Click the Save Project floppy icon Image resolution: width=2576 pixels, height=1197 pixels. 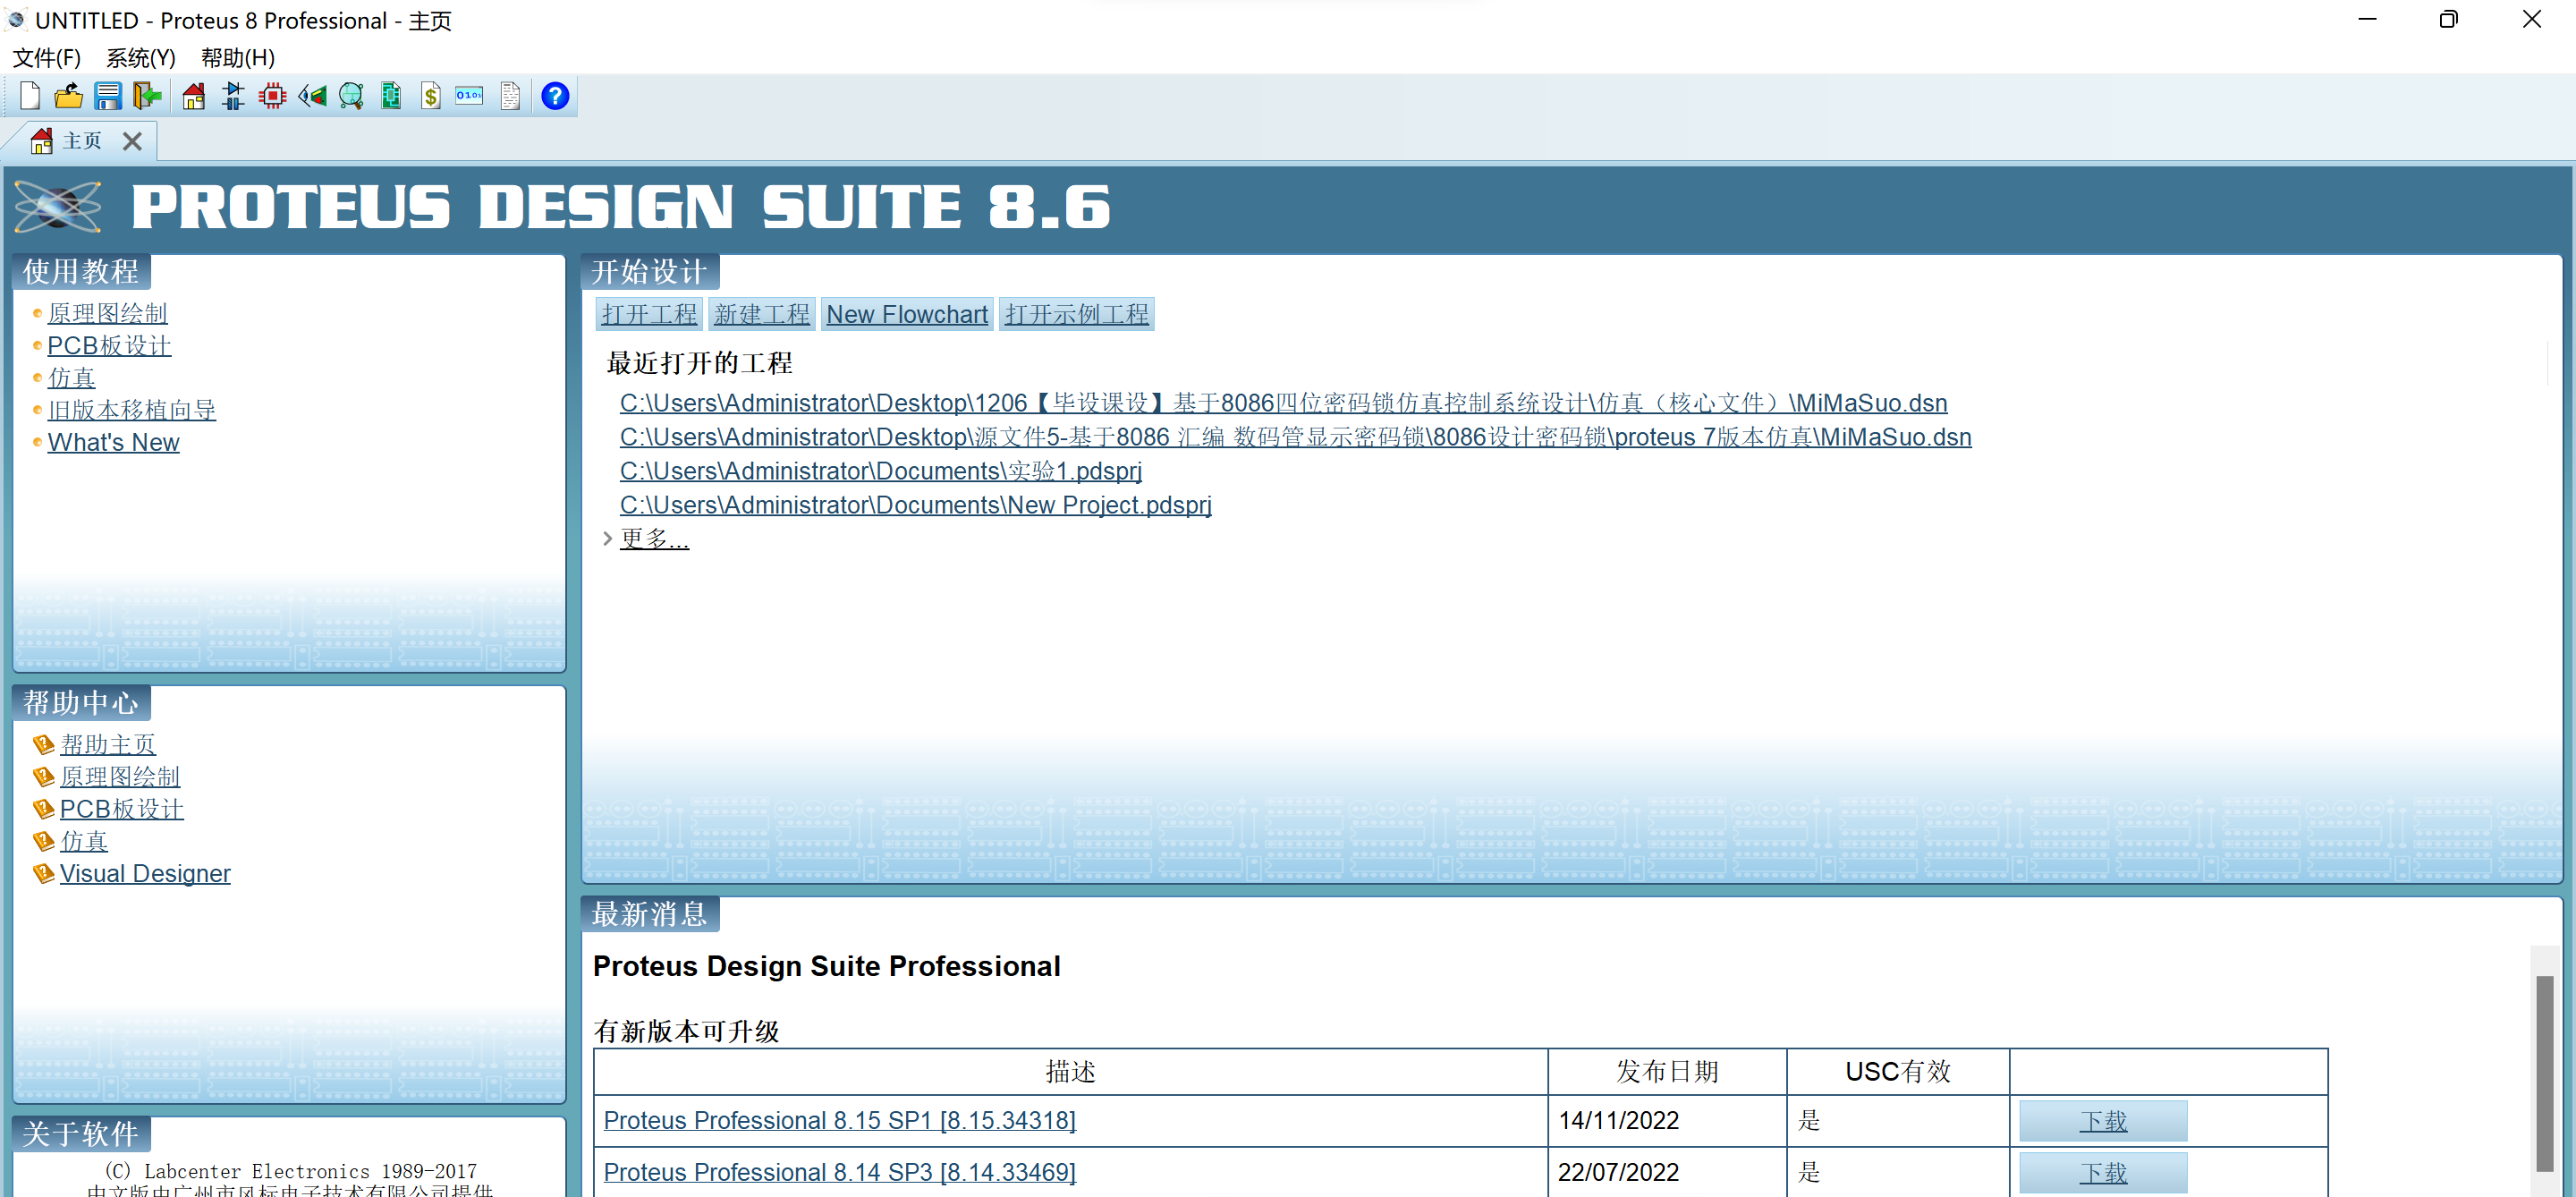tap(107, 96)
